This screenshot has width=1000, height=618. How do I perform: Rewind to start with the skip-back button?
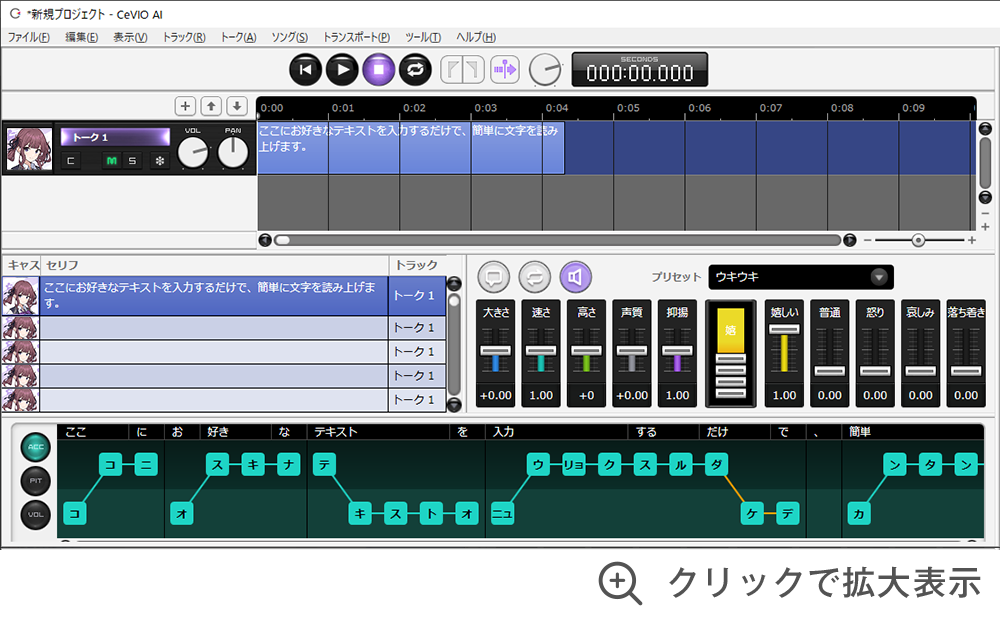[305, 70]
